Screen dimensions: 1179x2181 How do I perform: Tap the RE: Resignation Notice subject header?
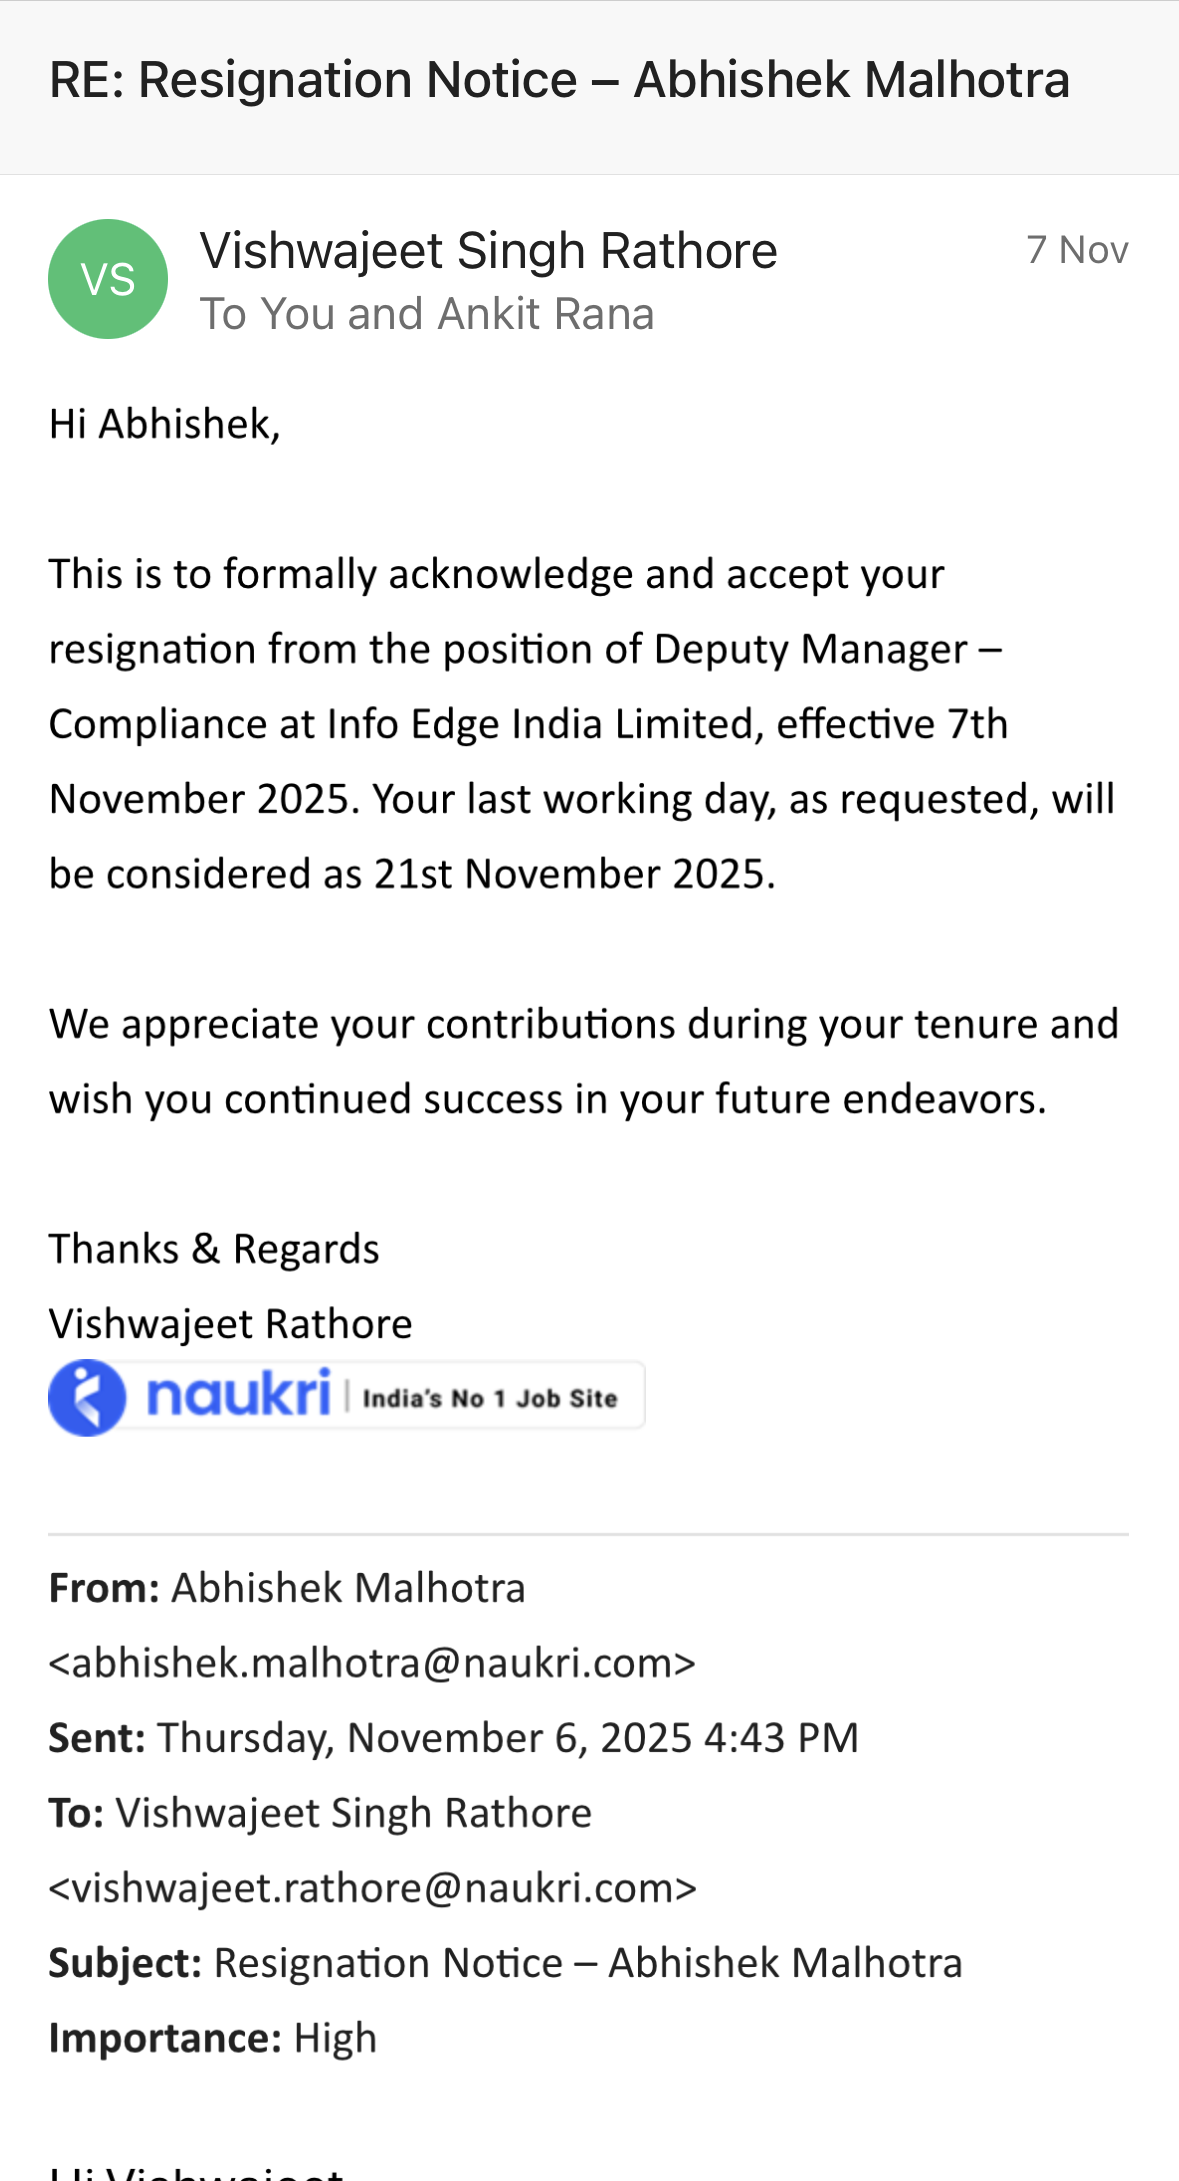click(x=559, y=80)
